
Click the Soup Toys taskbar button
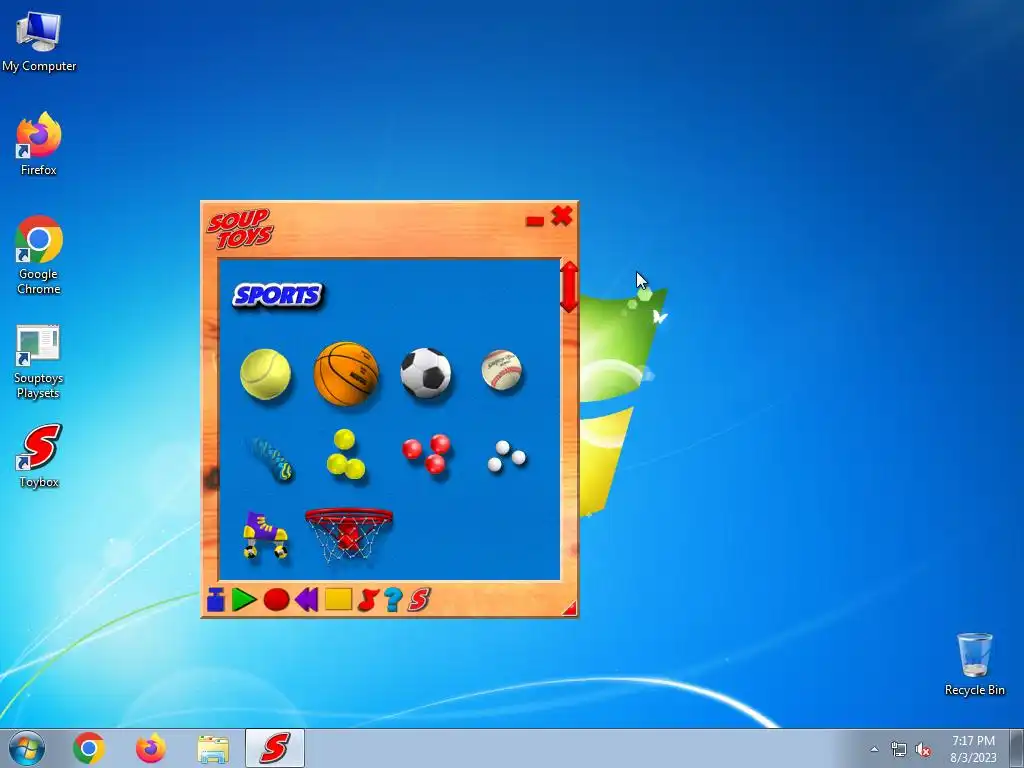[275, 748]
